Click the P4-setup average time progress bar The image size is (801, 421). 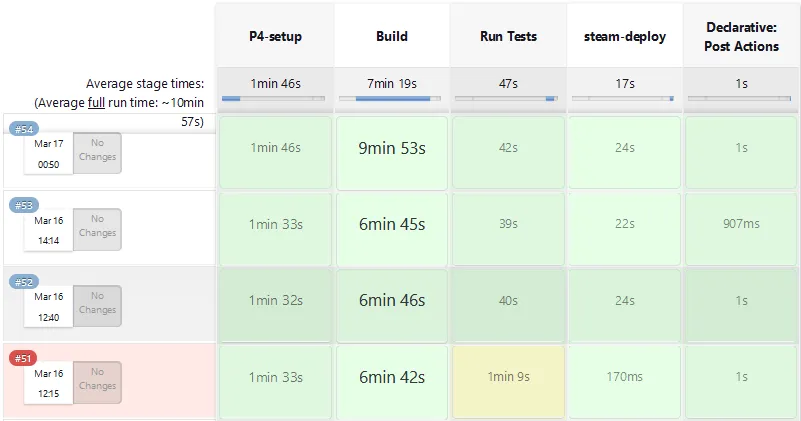[275, 99]
